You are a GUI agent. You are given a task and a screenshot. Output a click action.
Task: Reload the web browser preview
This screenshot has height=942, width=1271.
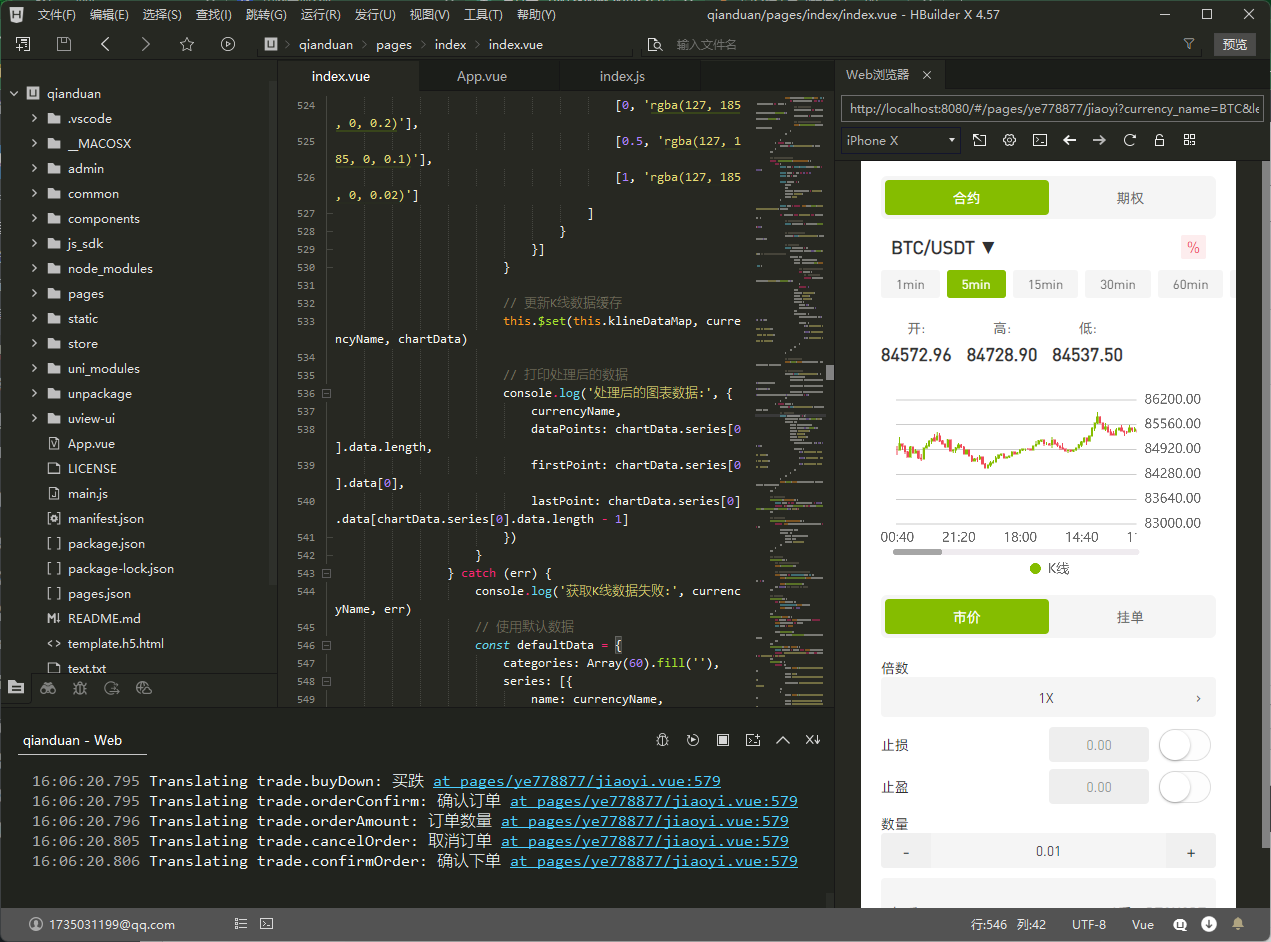[x=1130, y=140]
